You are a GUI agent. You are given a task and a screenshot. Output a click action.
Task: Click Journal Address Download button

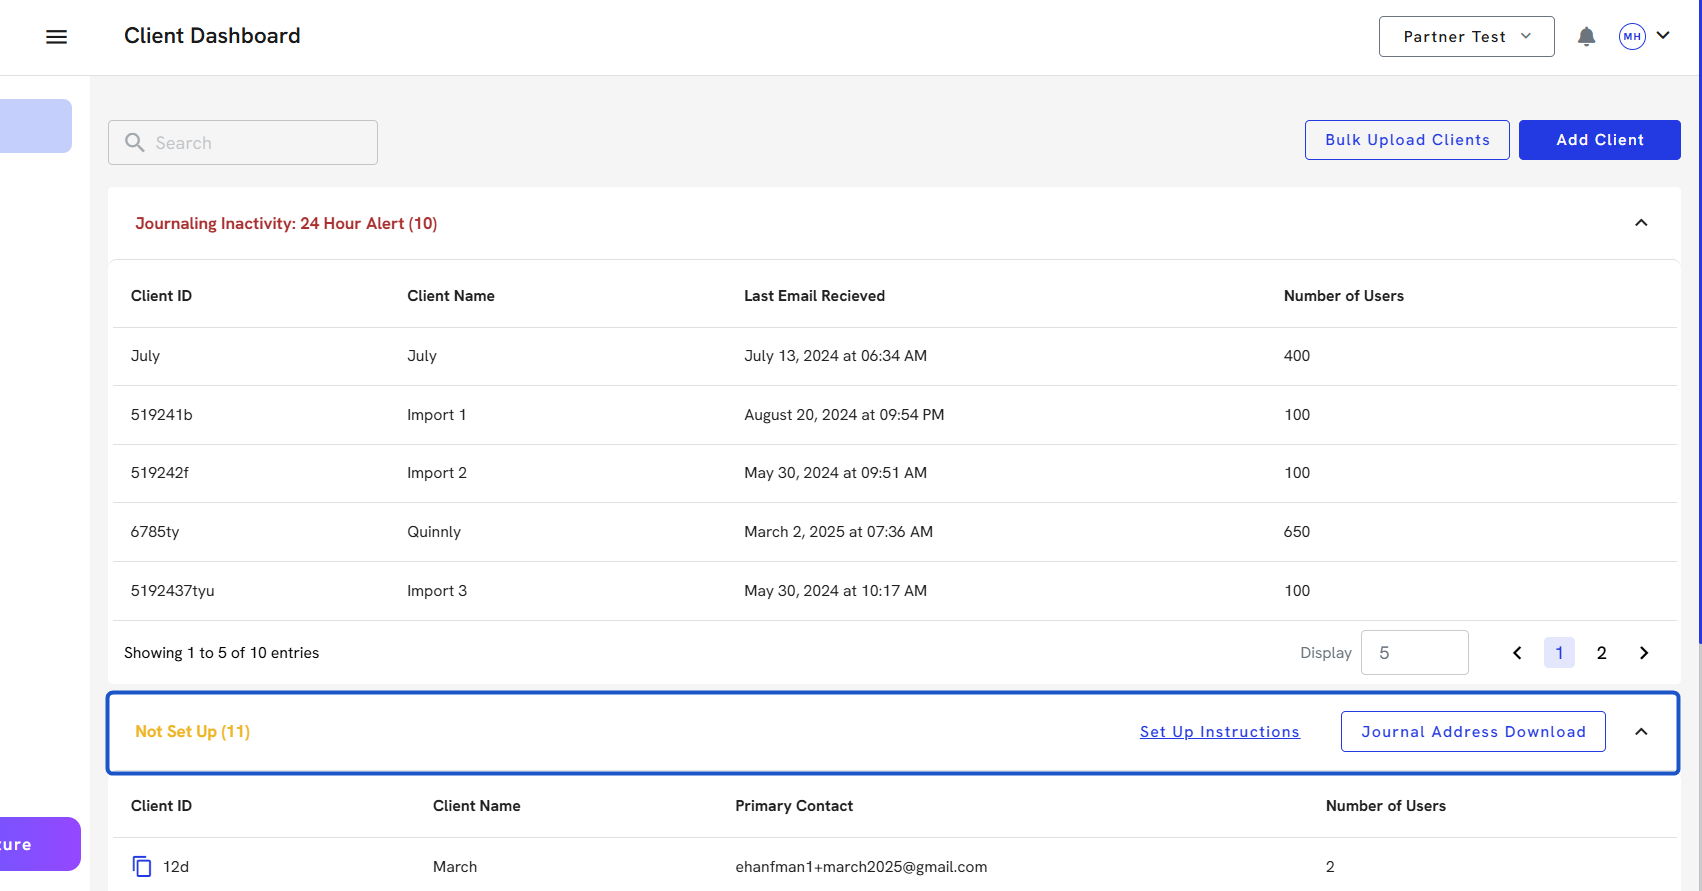[1473, 732]
